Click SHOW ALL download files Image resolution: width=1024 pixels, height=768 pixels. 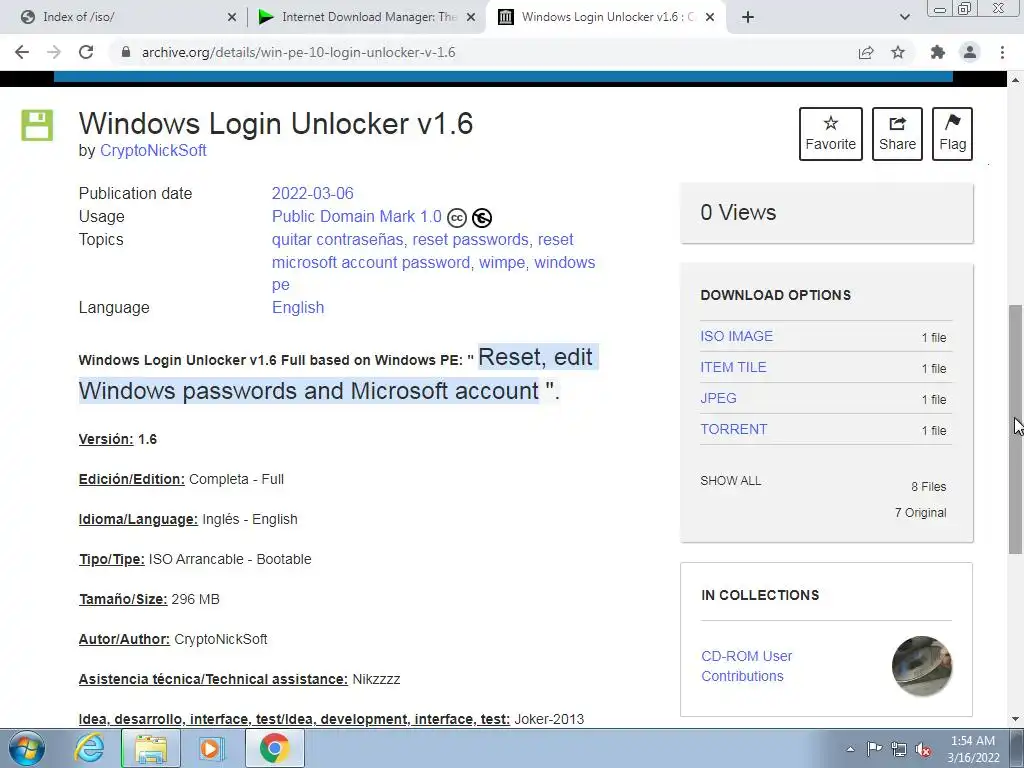click(x=730, y=481)
